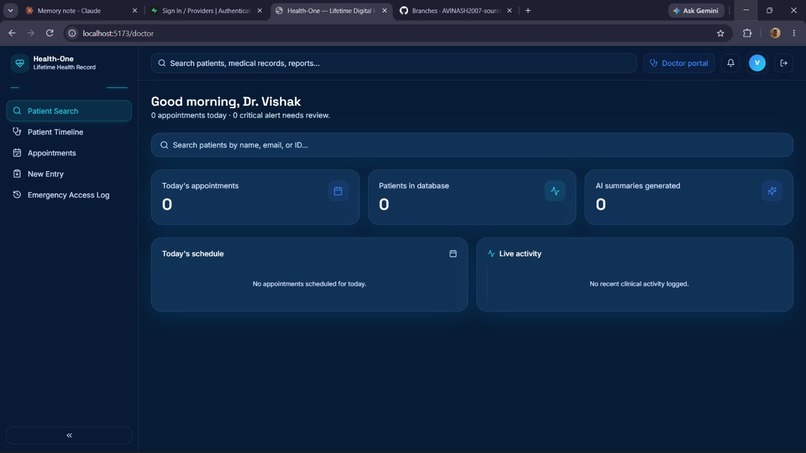The width and height of the screenshot is (806, 453).
Task: Click calendar icon in Today's appointments card
Action: (x=338, y=191)
